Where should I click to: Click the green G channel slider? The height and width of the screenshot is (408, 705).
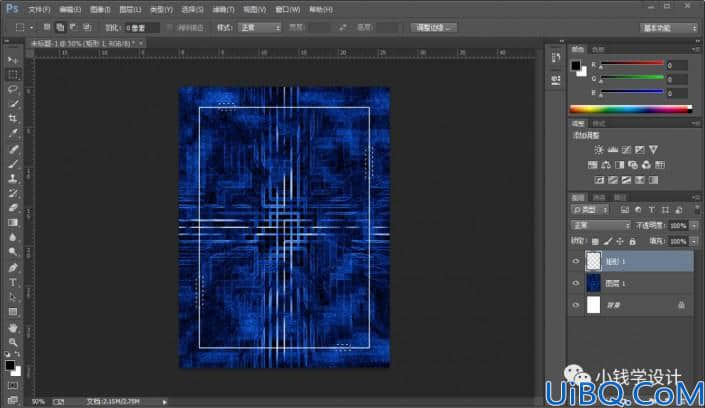632,78
